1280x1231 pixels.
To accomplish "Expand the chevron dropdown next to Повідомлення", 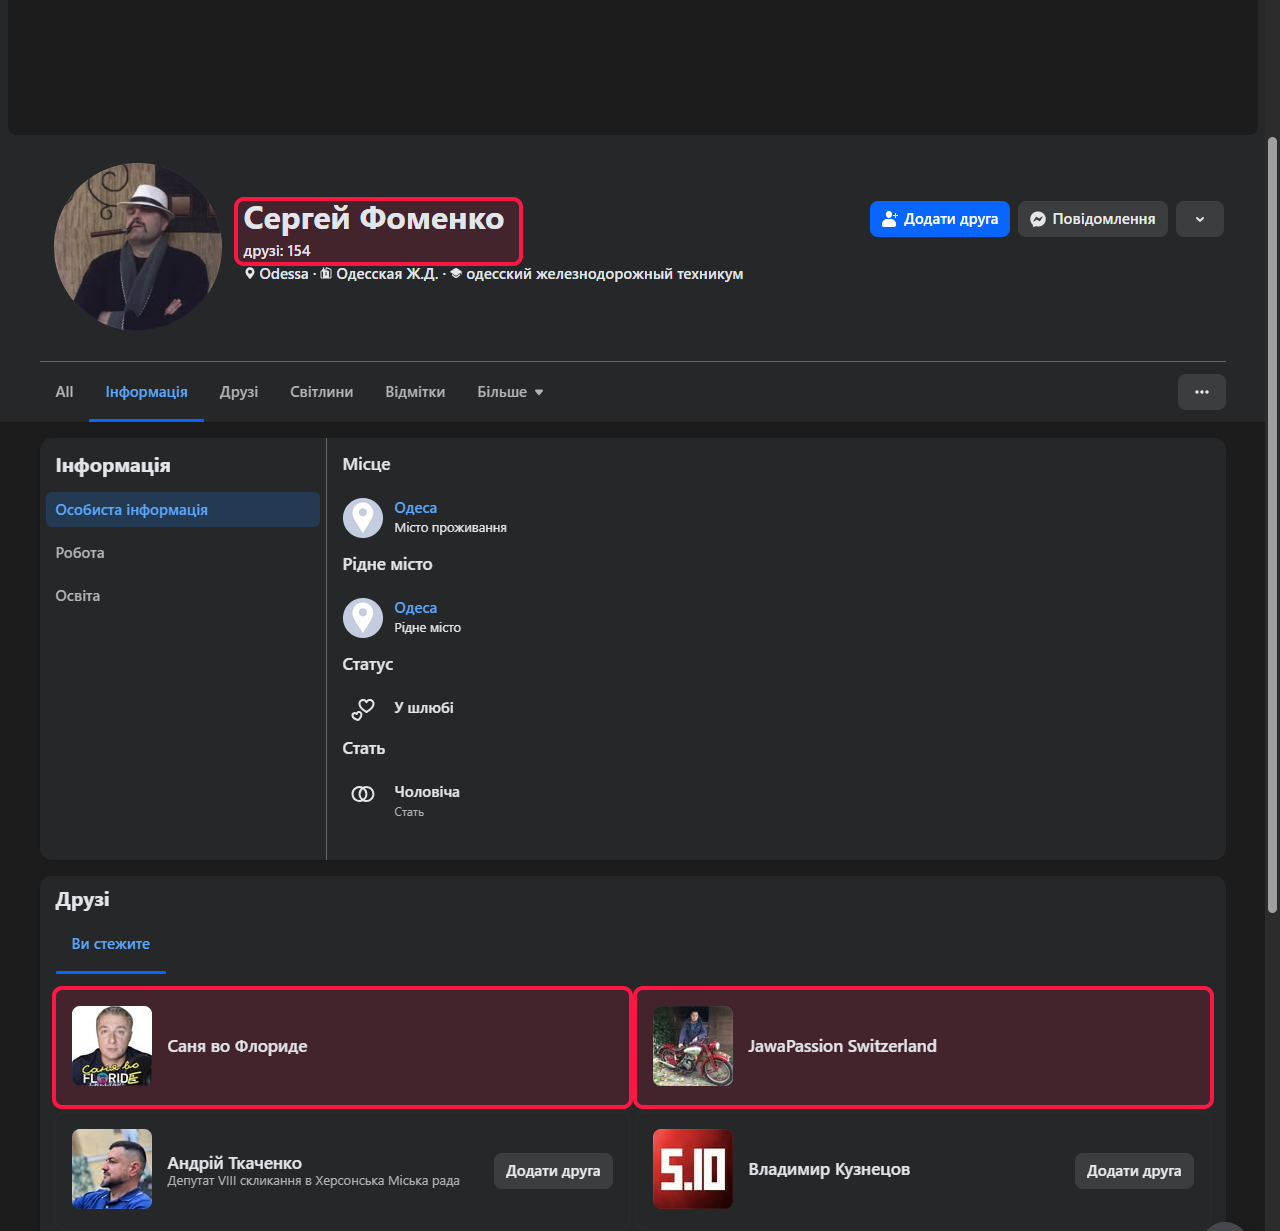I will [x=1200, y=219].
